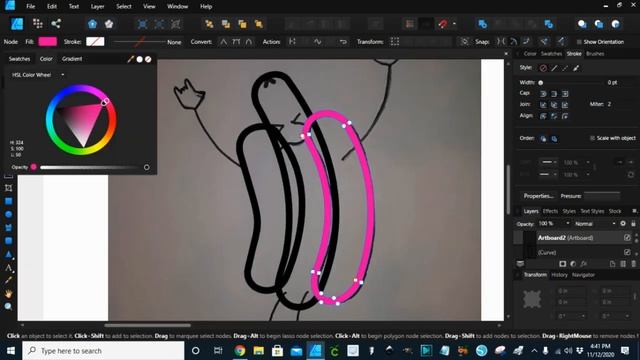Choose the Bevel Join stroke option

(x=554, y=105)
